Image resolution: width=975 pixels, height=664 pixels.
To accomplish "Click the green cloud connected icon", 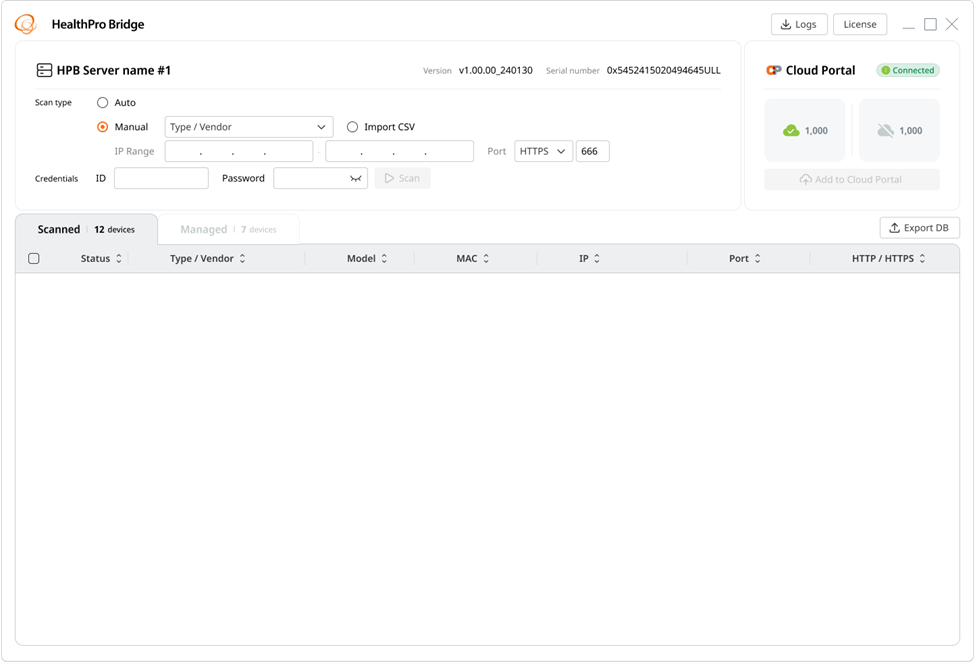I will pos(791,131).
